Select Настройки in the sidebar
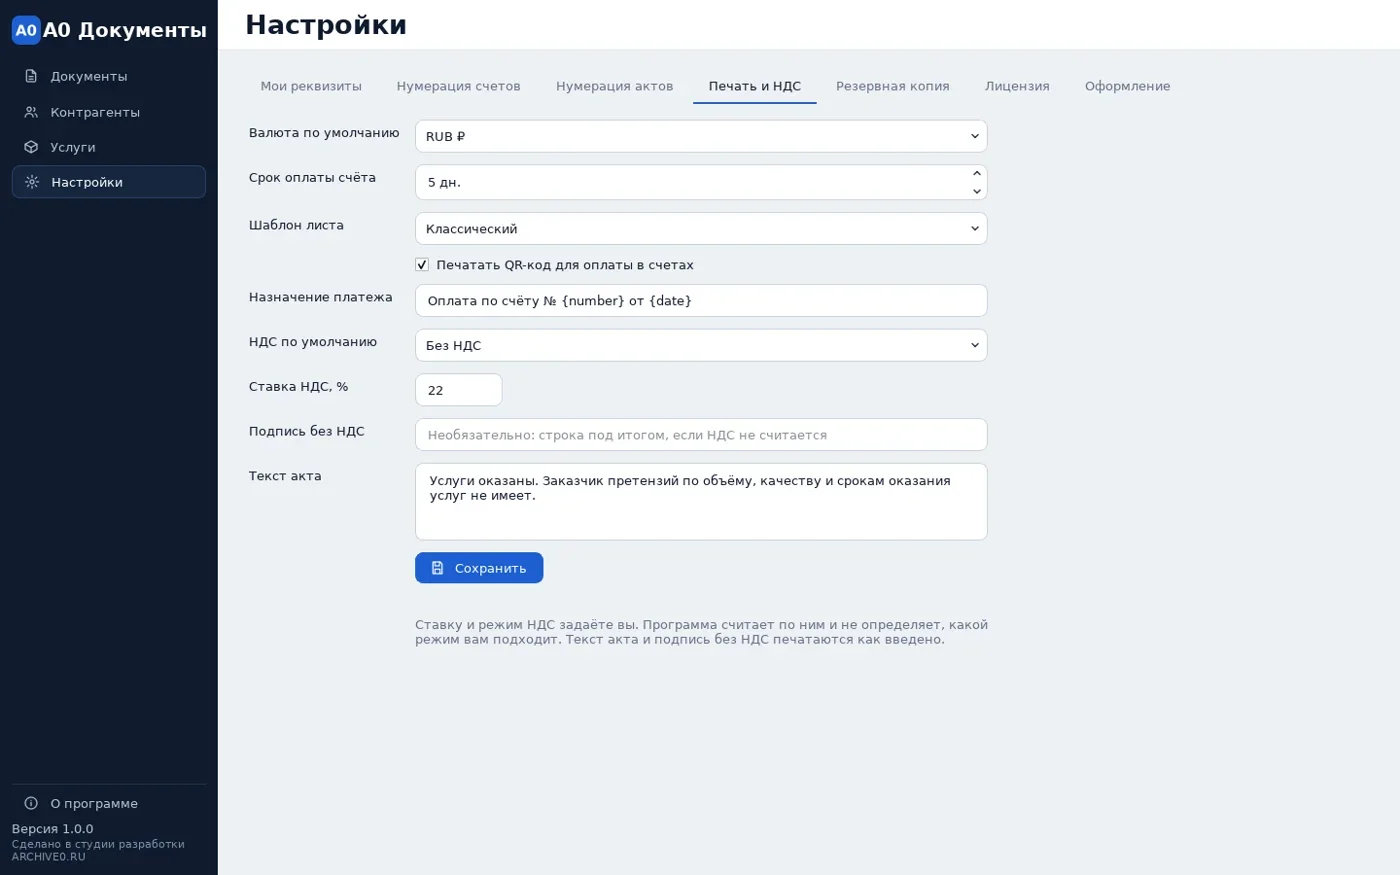The height and width of the screenshot is (875, 1400). coord(109,182)
